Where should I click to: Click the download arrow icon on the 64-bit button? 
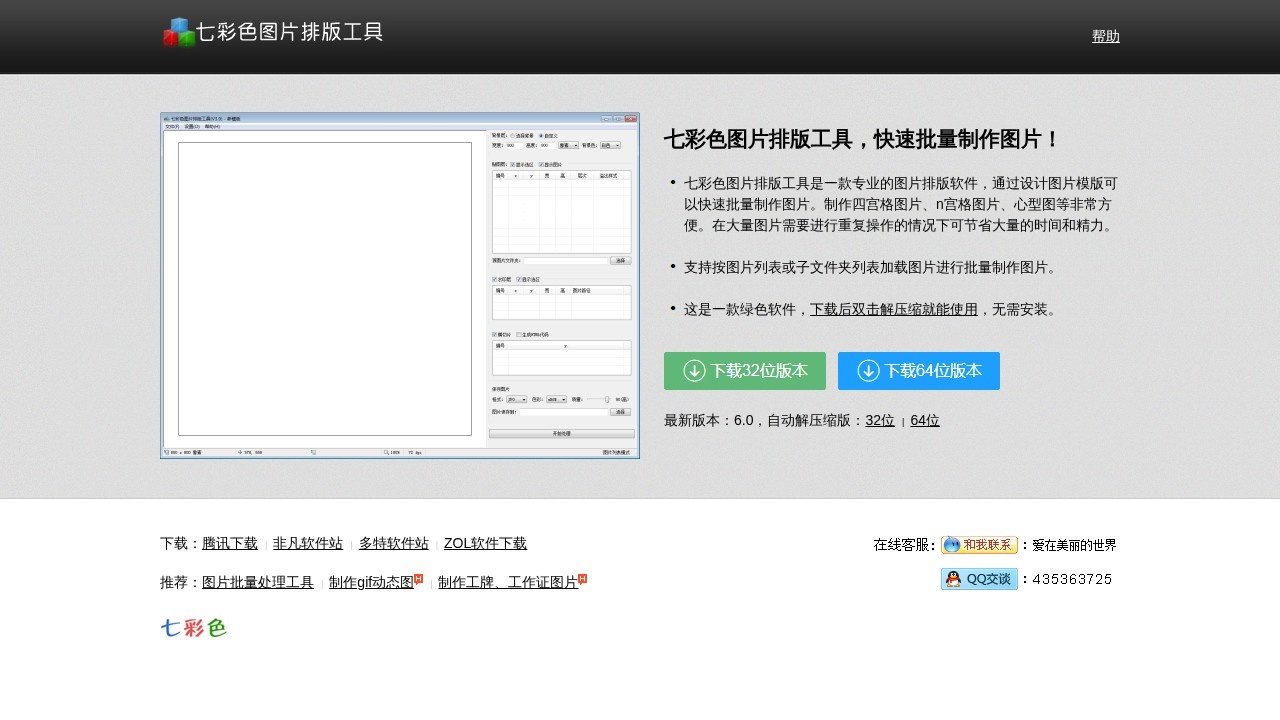tap(868, 370)
